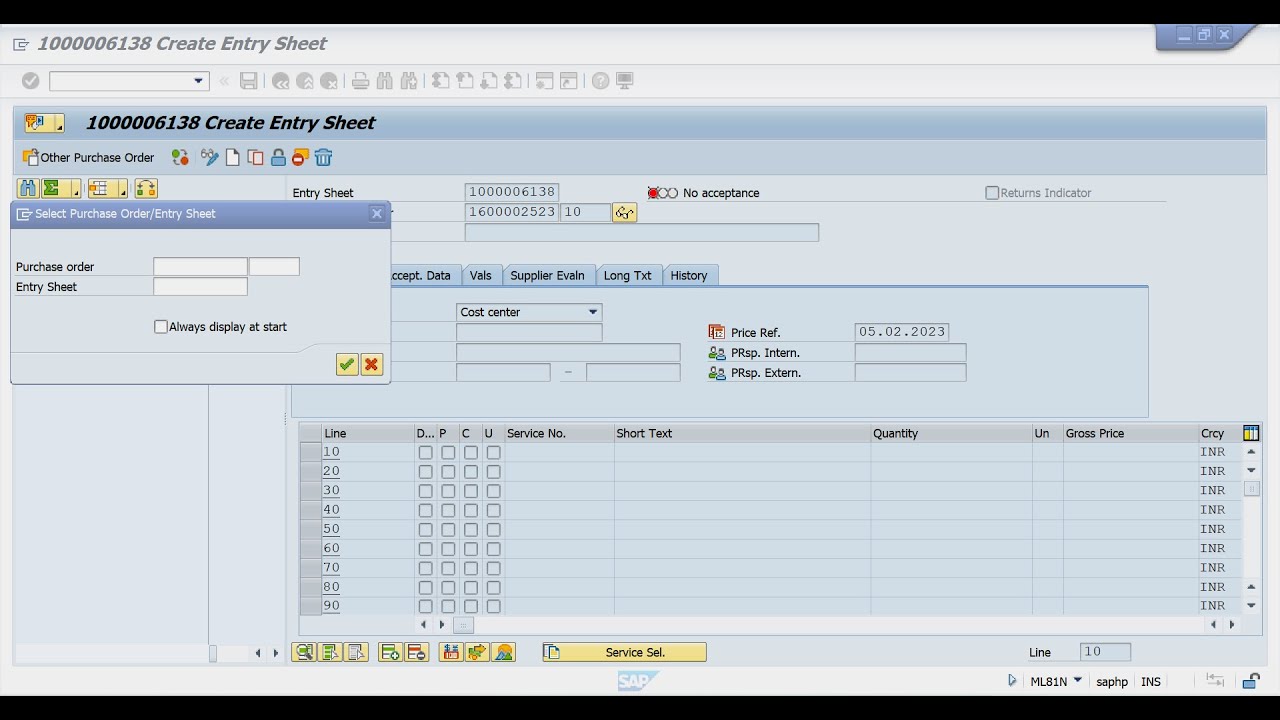Switch to the Vals tab
The image size is (1280, 720).
[480, 275]
